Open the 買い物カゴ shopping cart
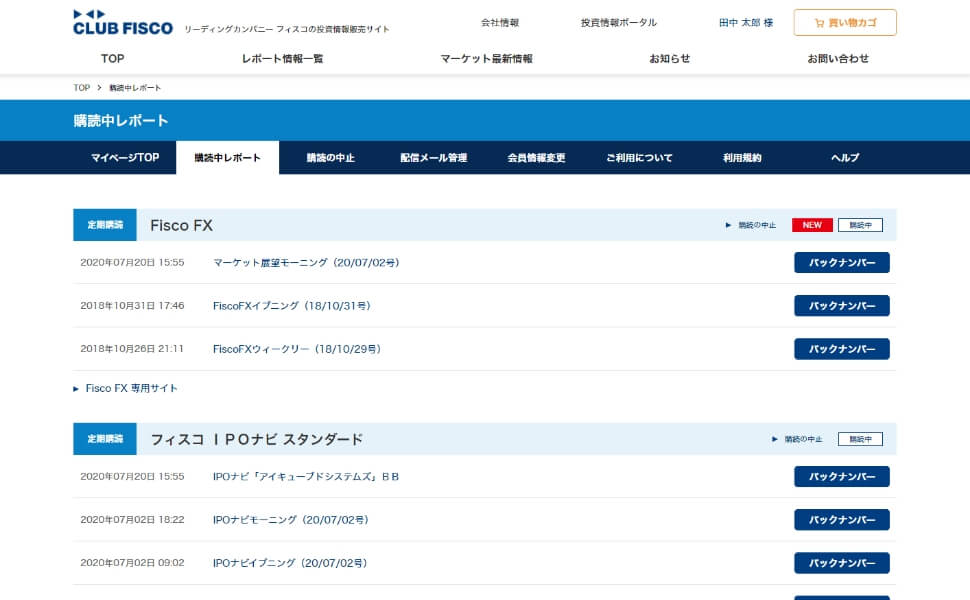The height and width of the screenshot is (600, 970). (x=843, y=22)
